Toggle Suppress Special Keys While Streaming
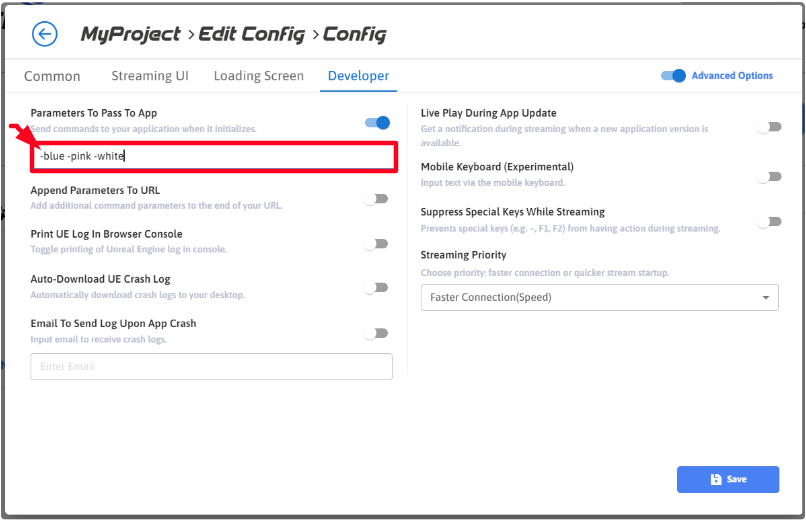This screenshot has width=806, height=522. pyautogui.click(x=768, y=222)
